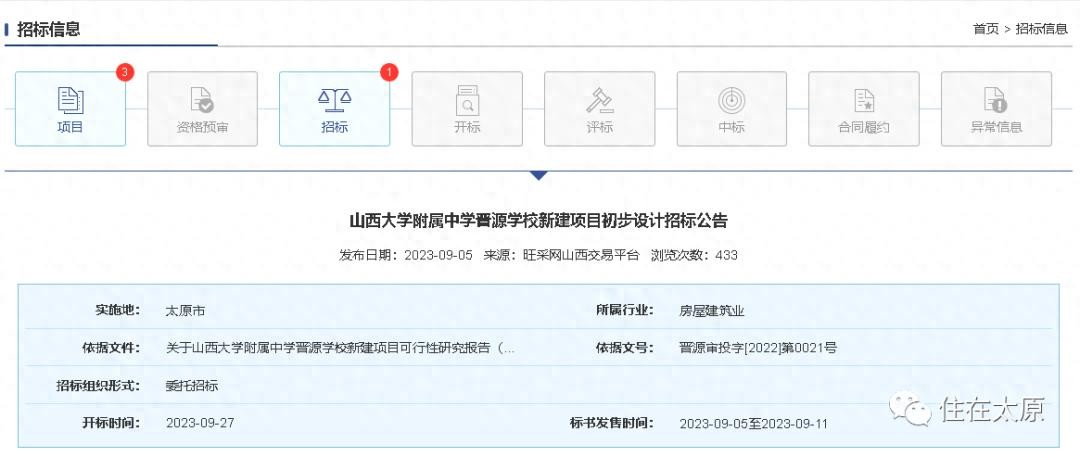This screenshot has height=457, width=1080.
Task: Go to 首页 in breadcrumb
Action: 985,29
